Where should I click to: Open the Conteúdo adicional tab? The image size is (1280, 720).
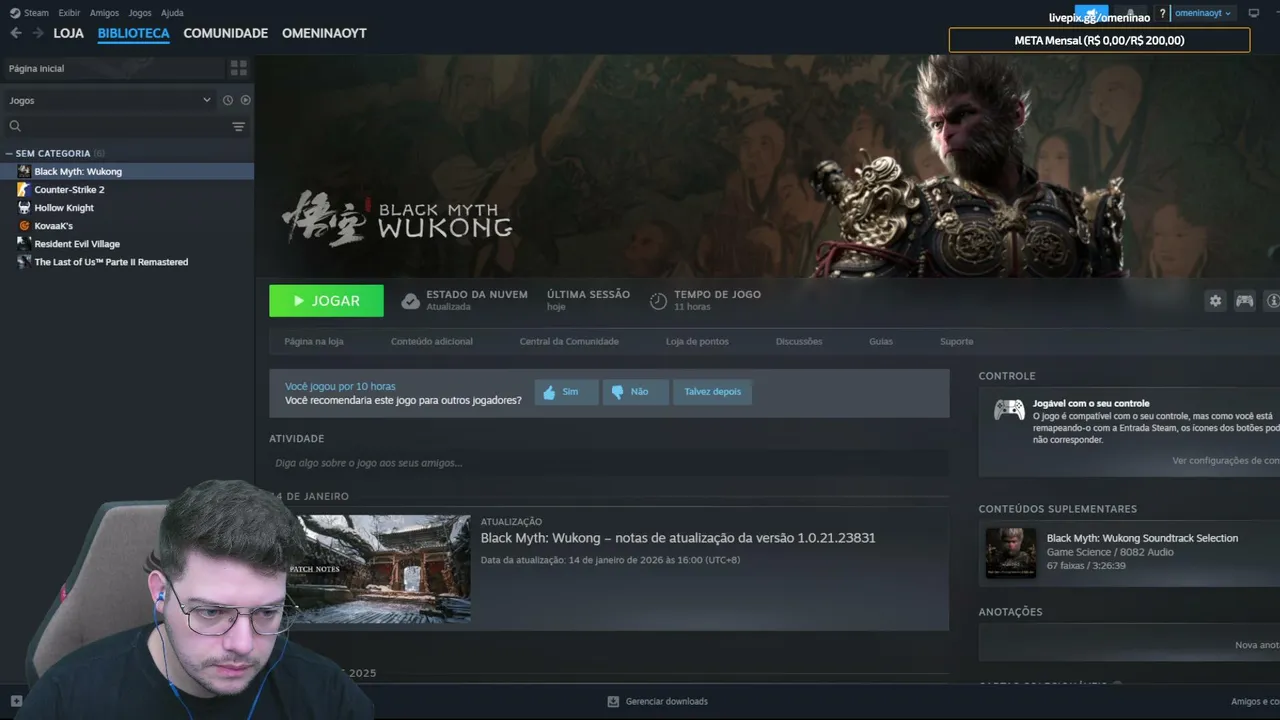pos(432,341)
